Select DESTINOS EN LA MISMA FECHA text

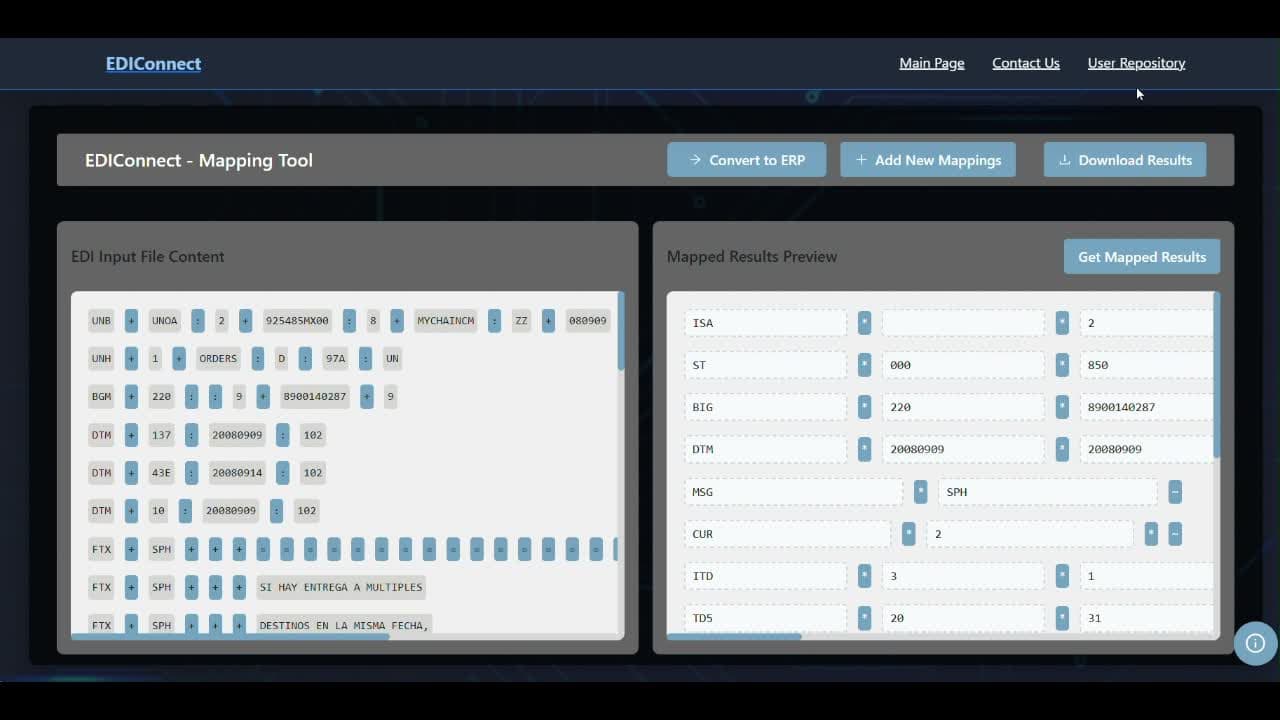(x=344, y=625)
